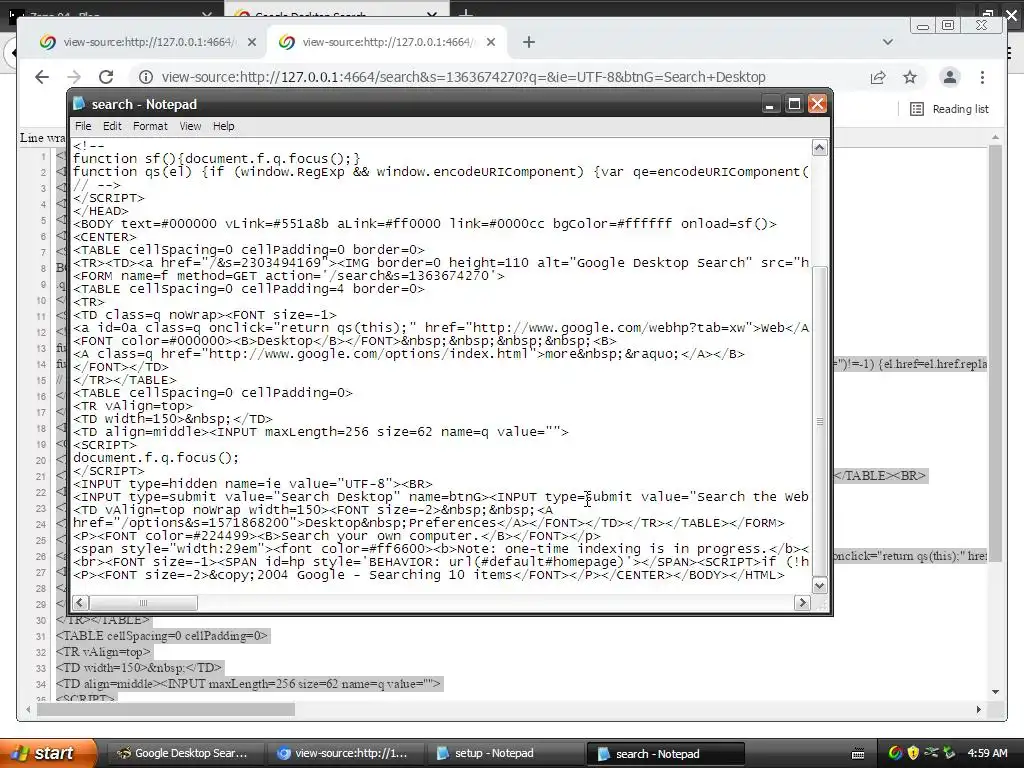Open the browser three-dot menu
The height and width of the screenshot is (768, 1024).
tap(982, 77)
